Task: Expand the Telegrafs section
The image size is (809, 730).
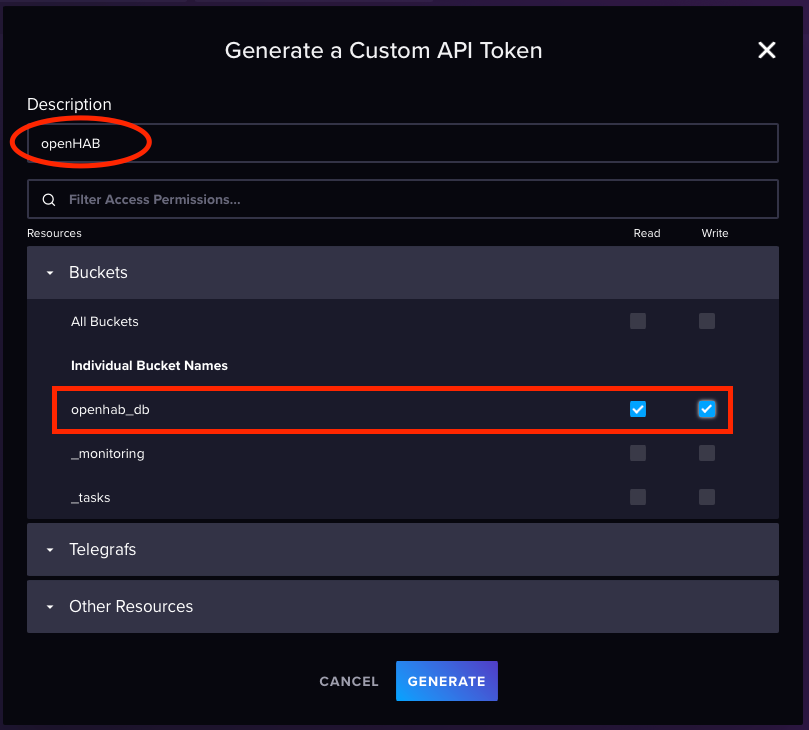Action: pos(50,550)
